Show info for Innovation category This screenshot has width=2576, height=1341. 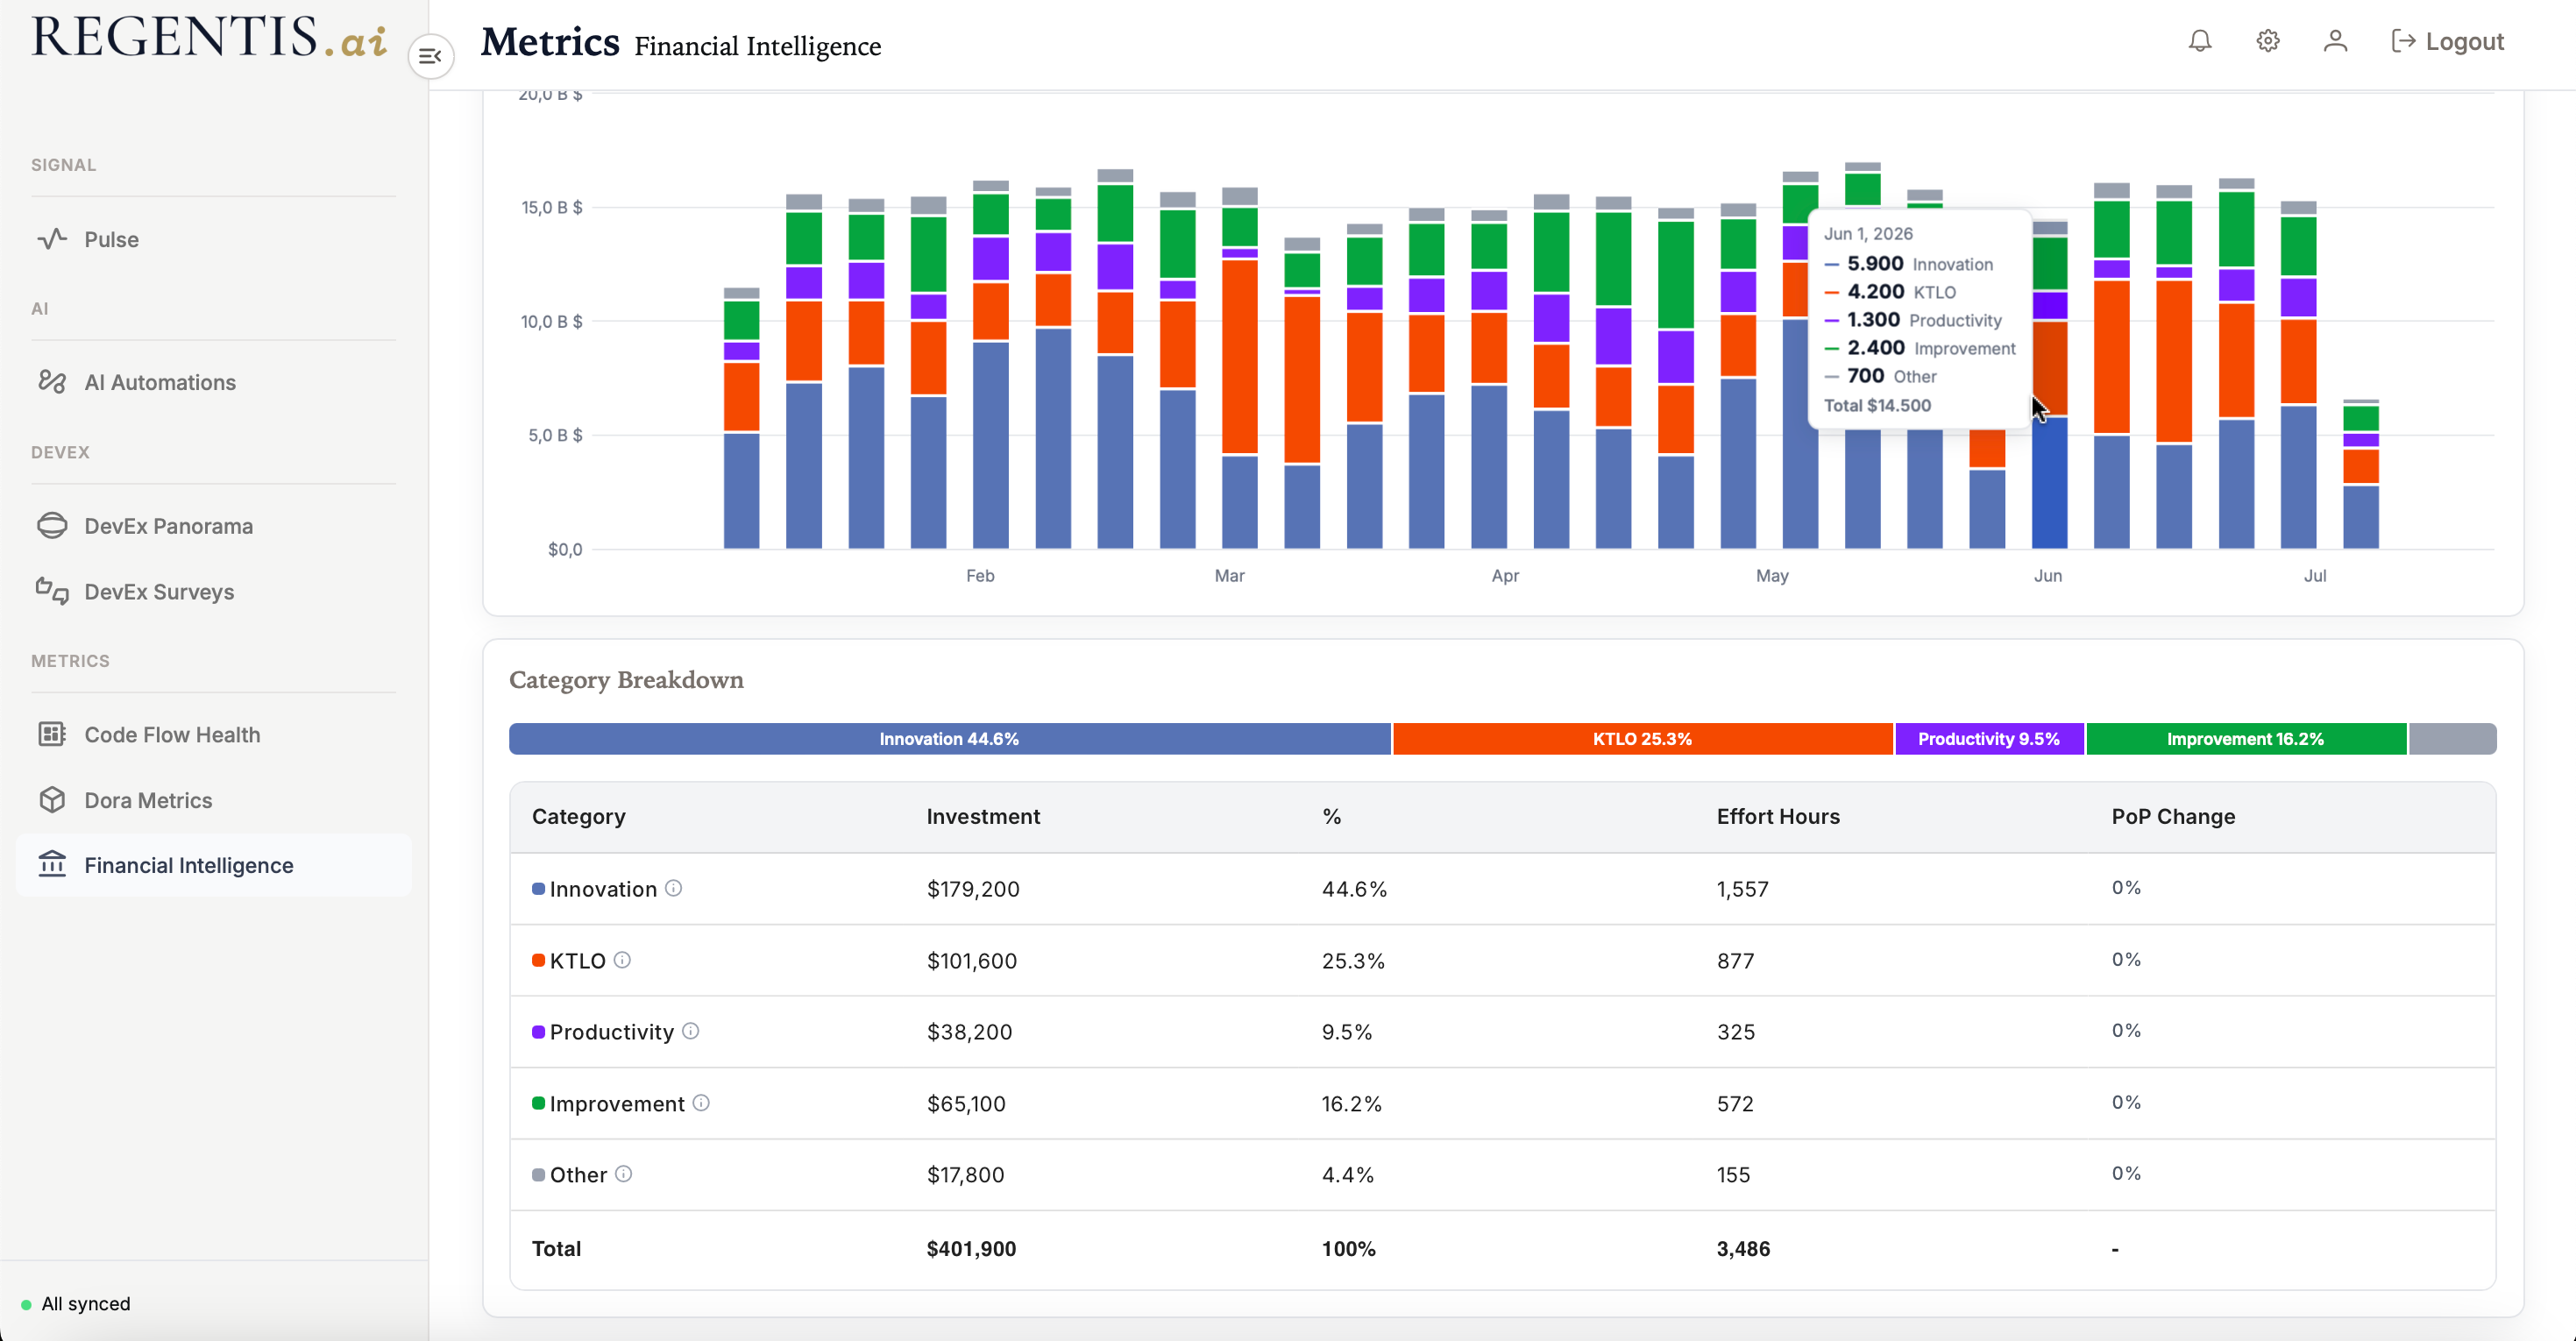pos(674,888)
